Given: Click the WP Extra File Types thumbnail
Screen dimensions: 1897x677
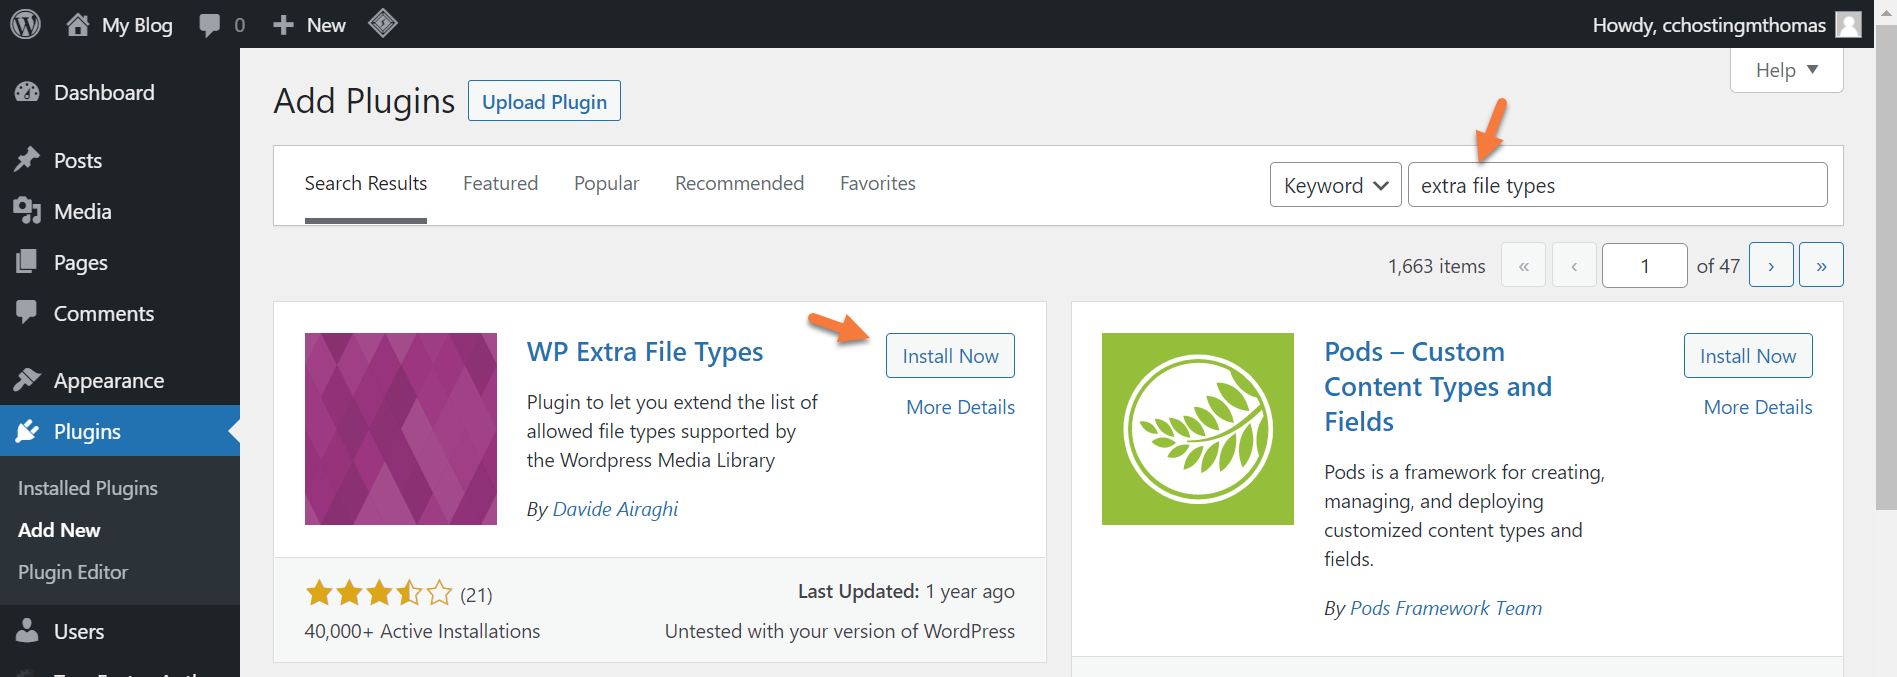Looking at the screenshot, I should [401, 429].
